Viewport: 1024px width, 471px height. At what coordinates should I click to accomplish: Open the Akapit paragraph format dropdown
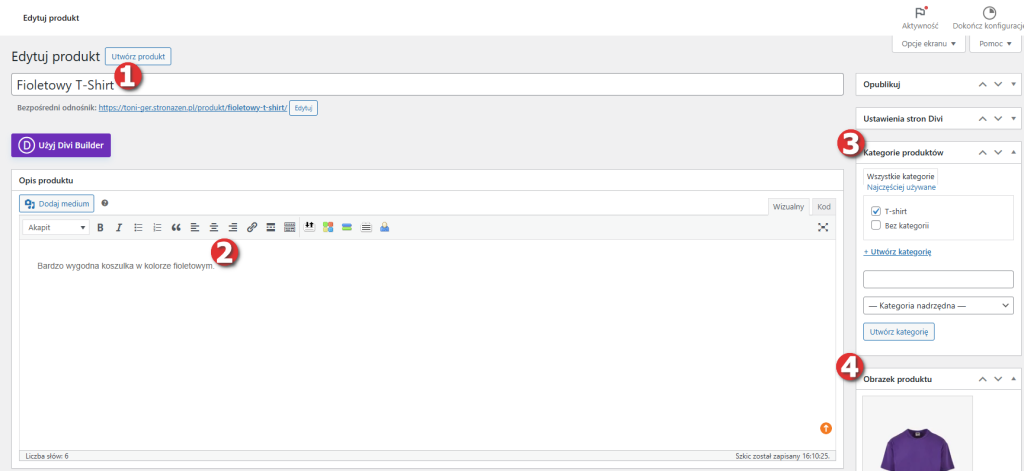click(57, 228)
